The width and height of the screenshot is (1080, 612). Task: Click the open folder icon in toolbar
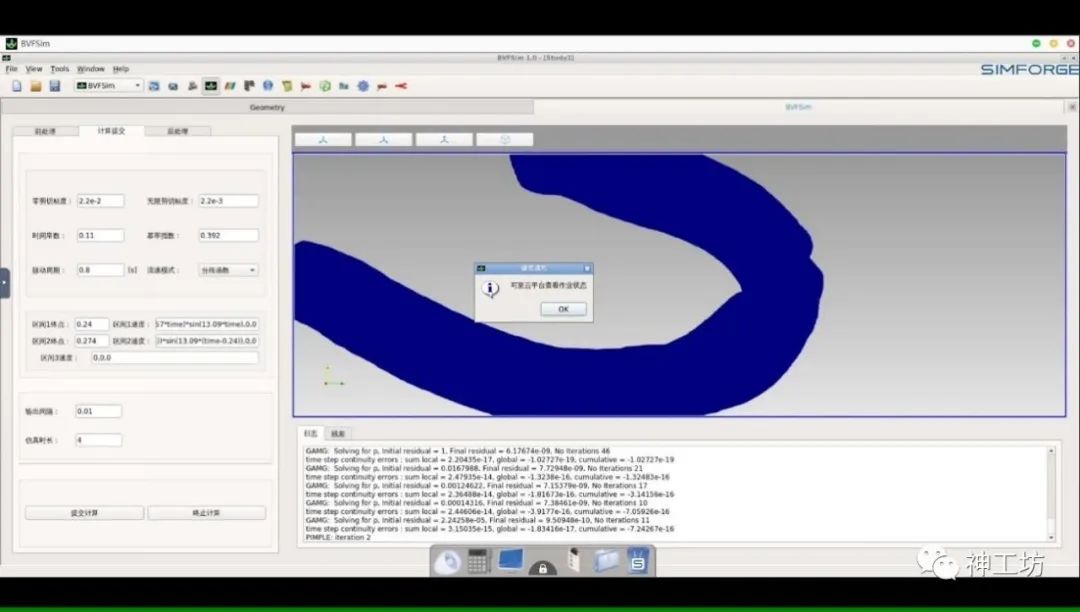click(x=35, y=86)
